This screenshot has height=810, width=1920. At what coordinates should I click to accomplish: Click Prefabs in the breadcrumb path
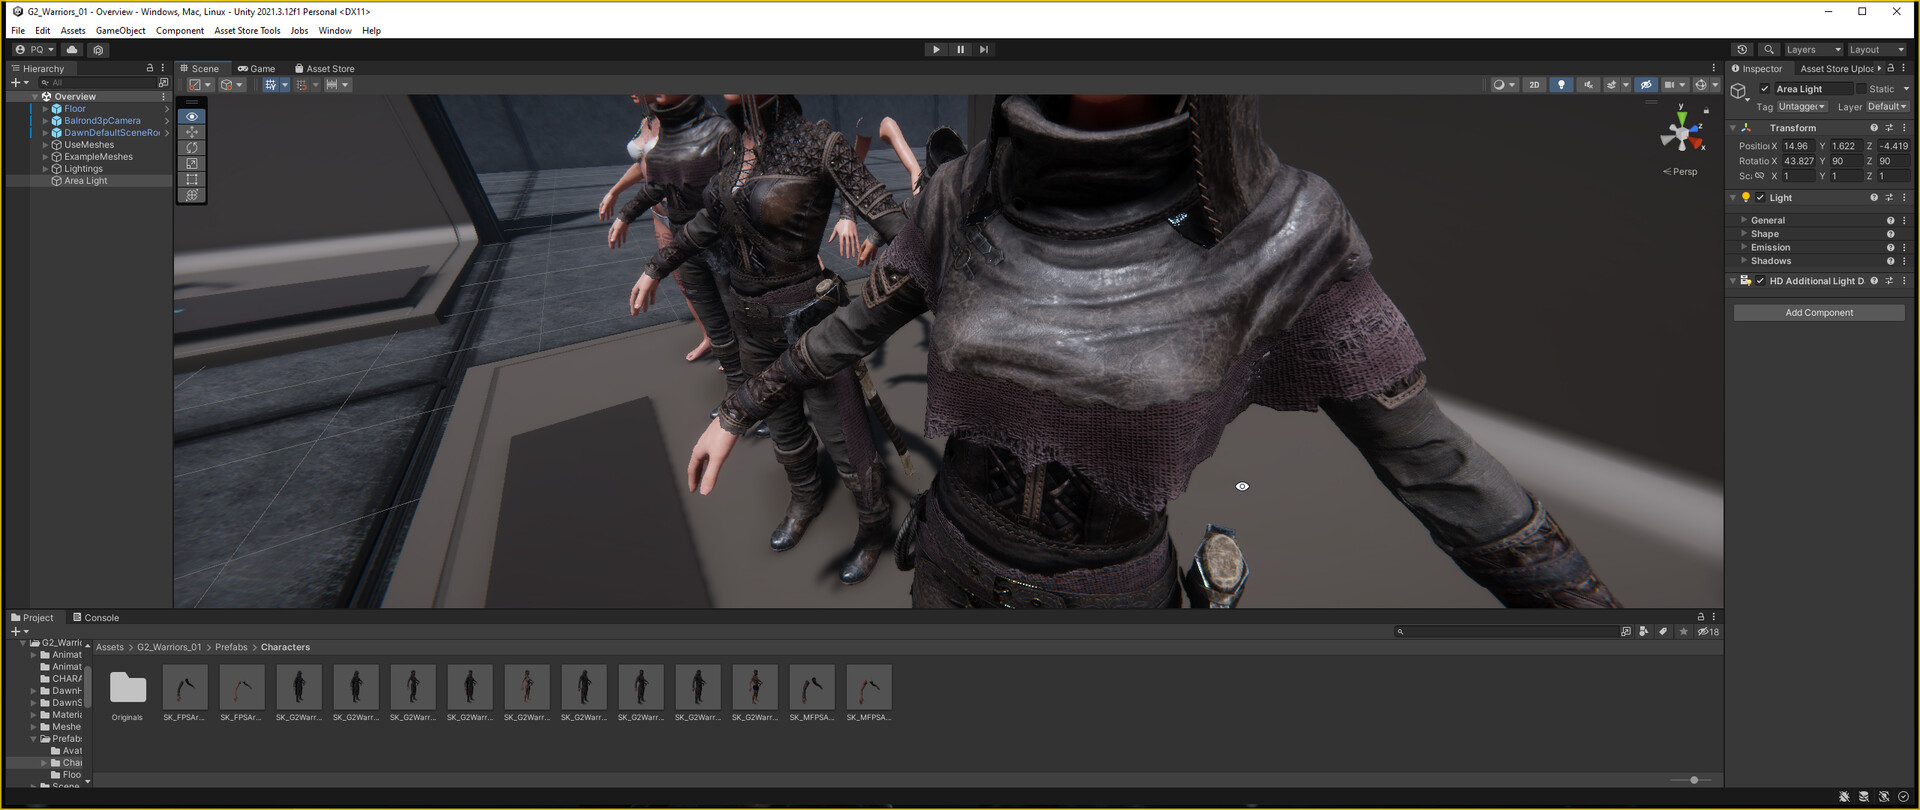click(x=231, y=647)
